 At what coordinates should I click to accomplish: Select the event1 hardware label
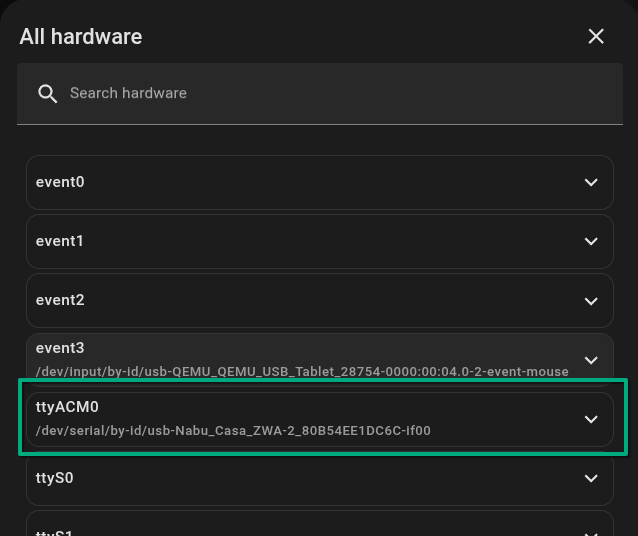[60, 241]
